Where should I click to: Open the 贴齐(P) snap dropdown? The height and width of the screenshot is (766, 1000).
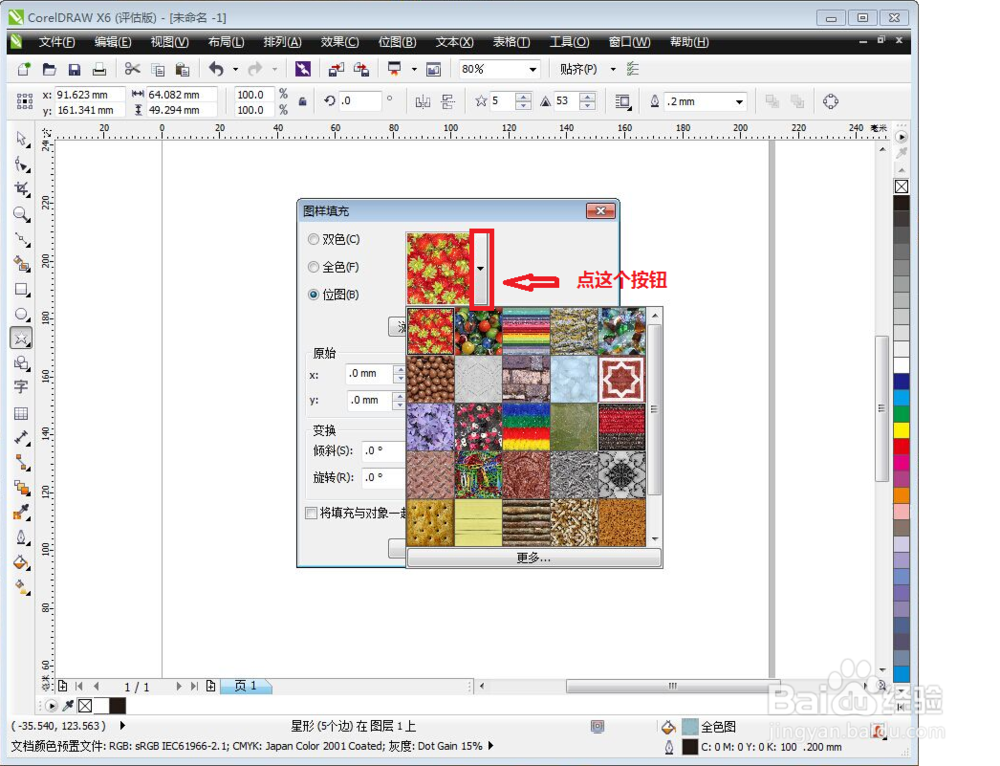pyautogui.click(x=613, y=69)
